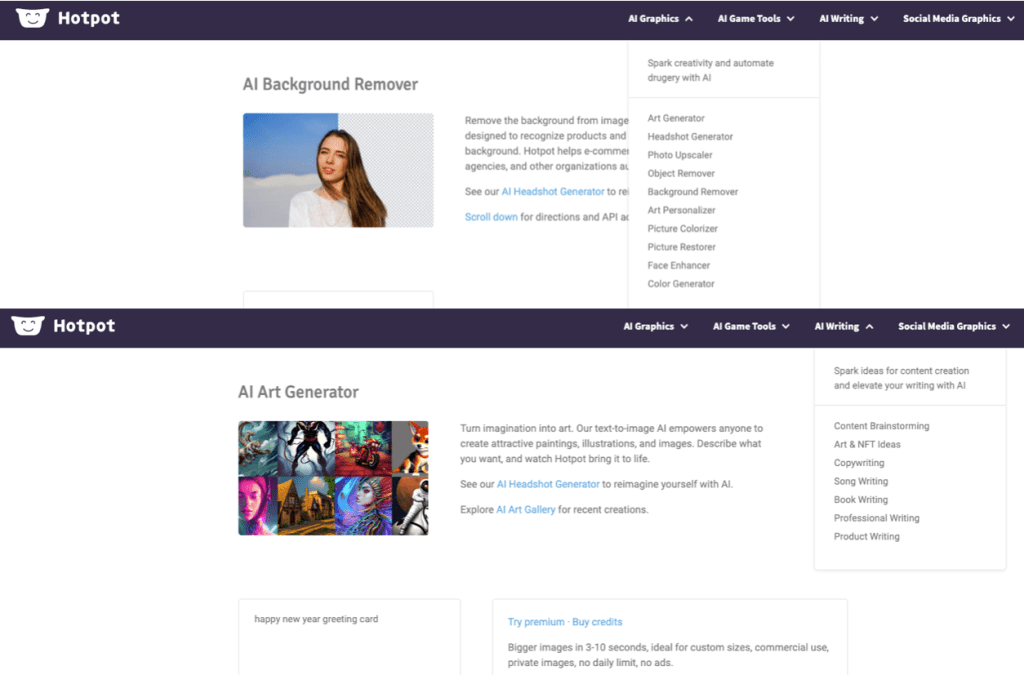Image resolution: width=1024 pixels, height=675 pixels.
Task: Select Headshot Generator in the dropdown list
Action: [690, 137]
